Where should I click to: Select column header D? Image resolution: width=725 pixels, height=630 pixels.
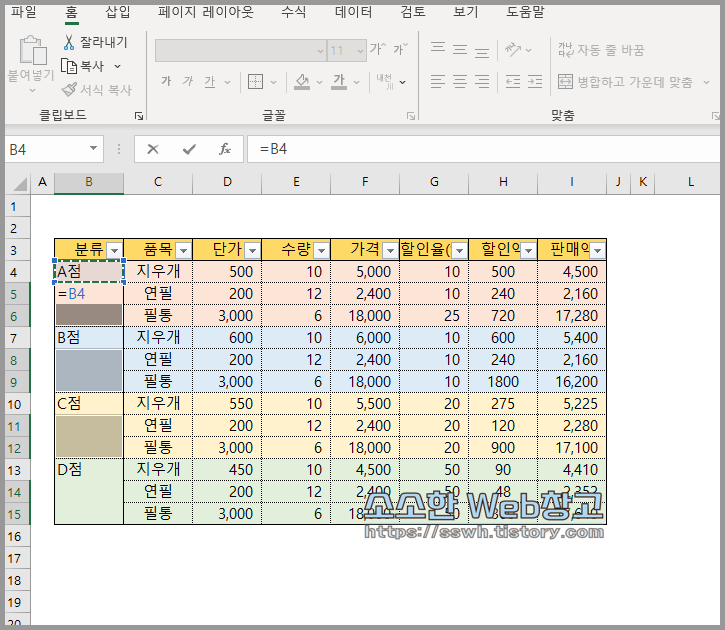tap(227, 182)
